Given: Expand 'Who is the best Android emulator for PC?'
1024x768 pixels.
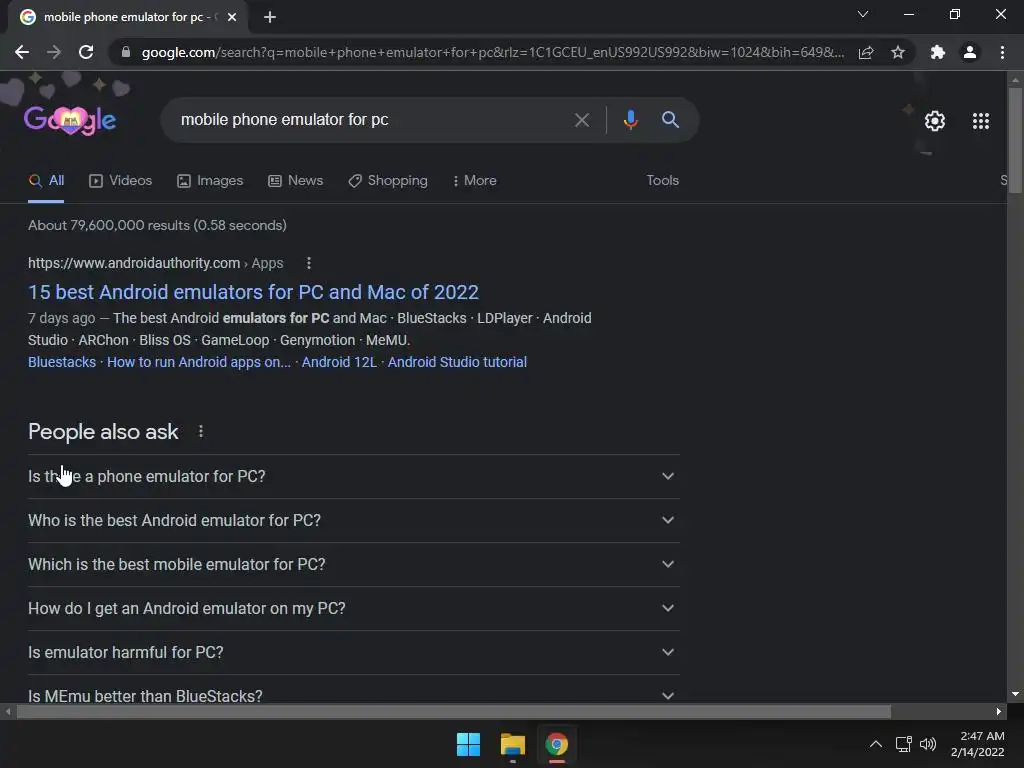Looking at the screenshot, I should click(353, 520).
